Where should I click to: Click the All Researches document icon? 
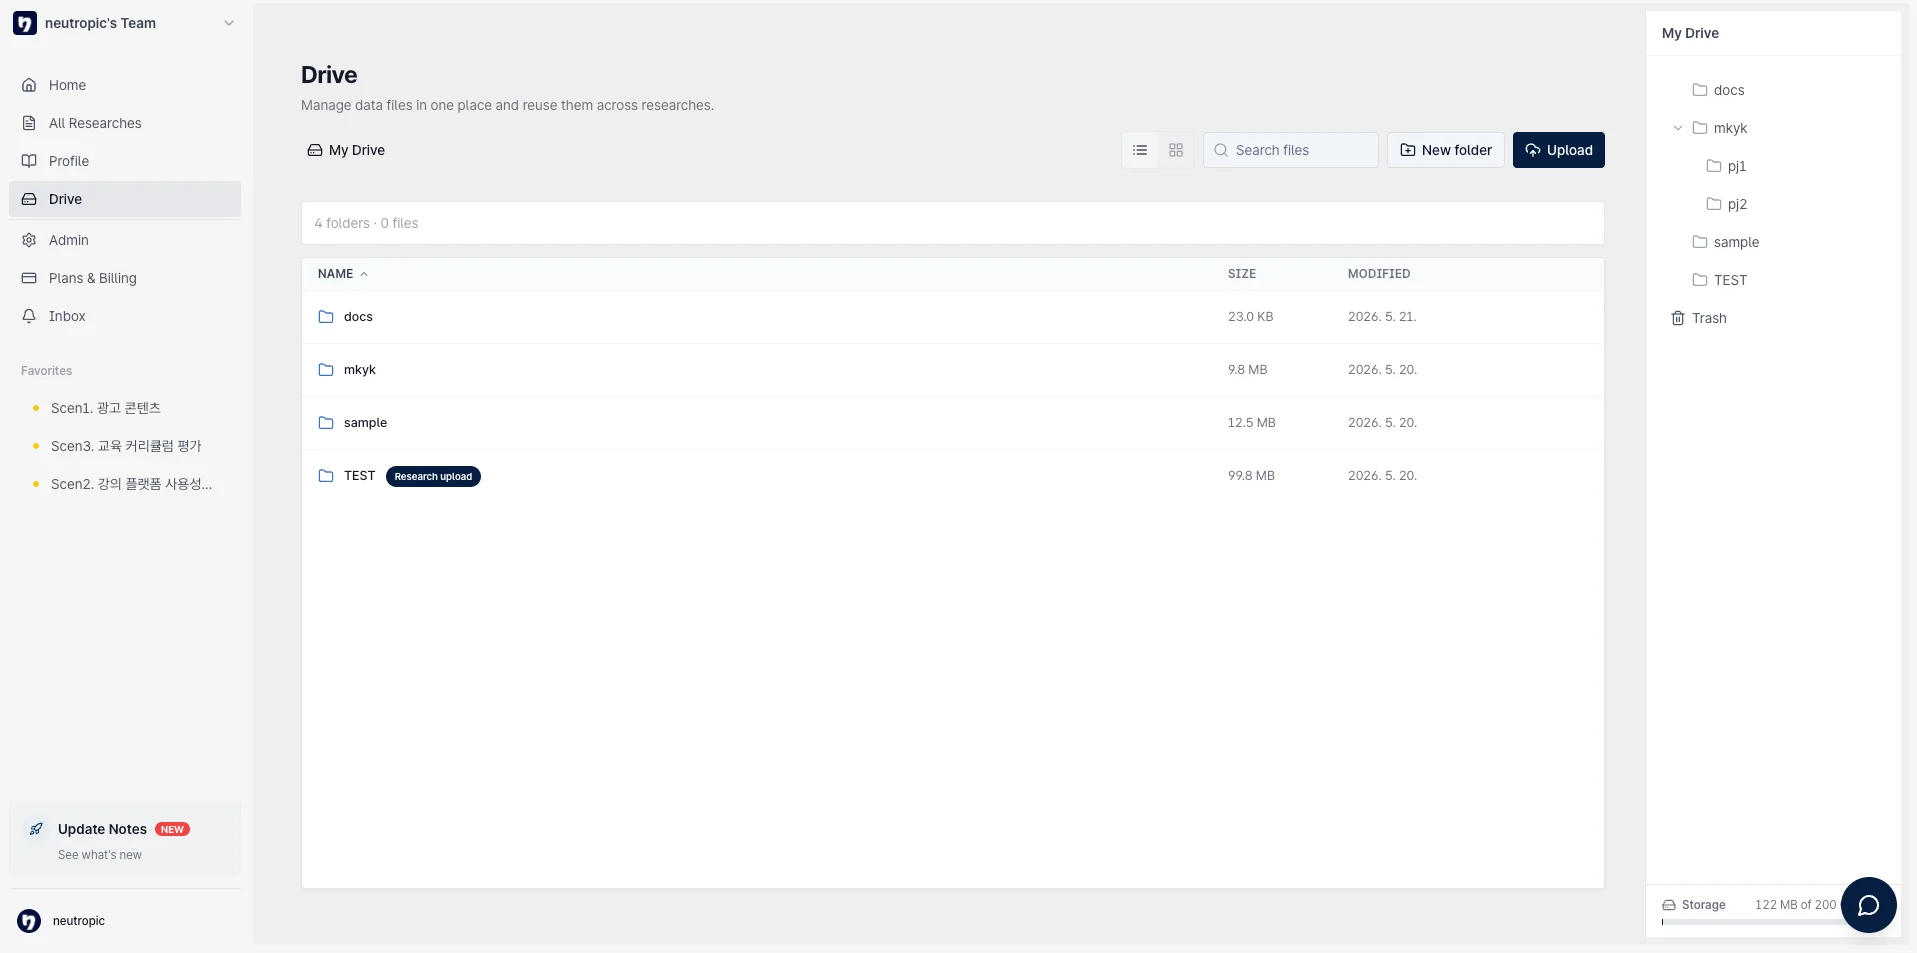pos(29,123)
